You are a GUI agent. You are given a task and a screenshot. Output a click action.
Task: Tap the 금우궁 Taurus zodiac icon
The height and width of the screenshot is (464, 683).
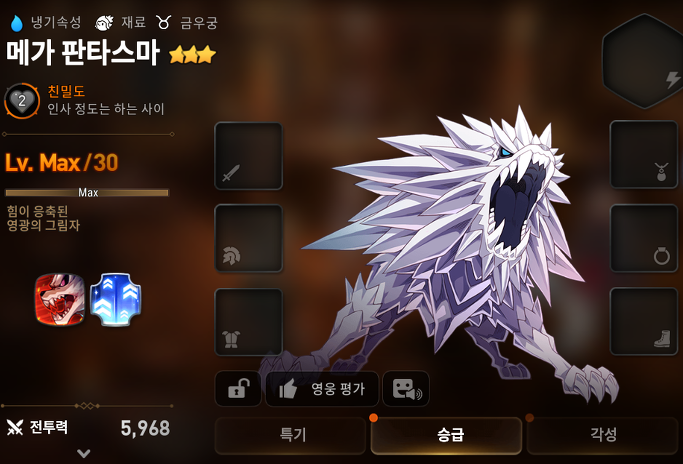(163, 22)
